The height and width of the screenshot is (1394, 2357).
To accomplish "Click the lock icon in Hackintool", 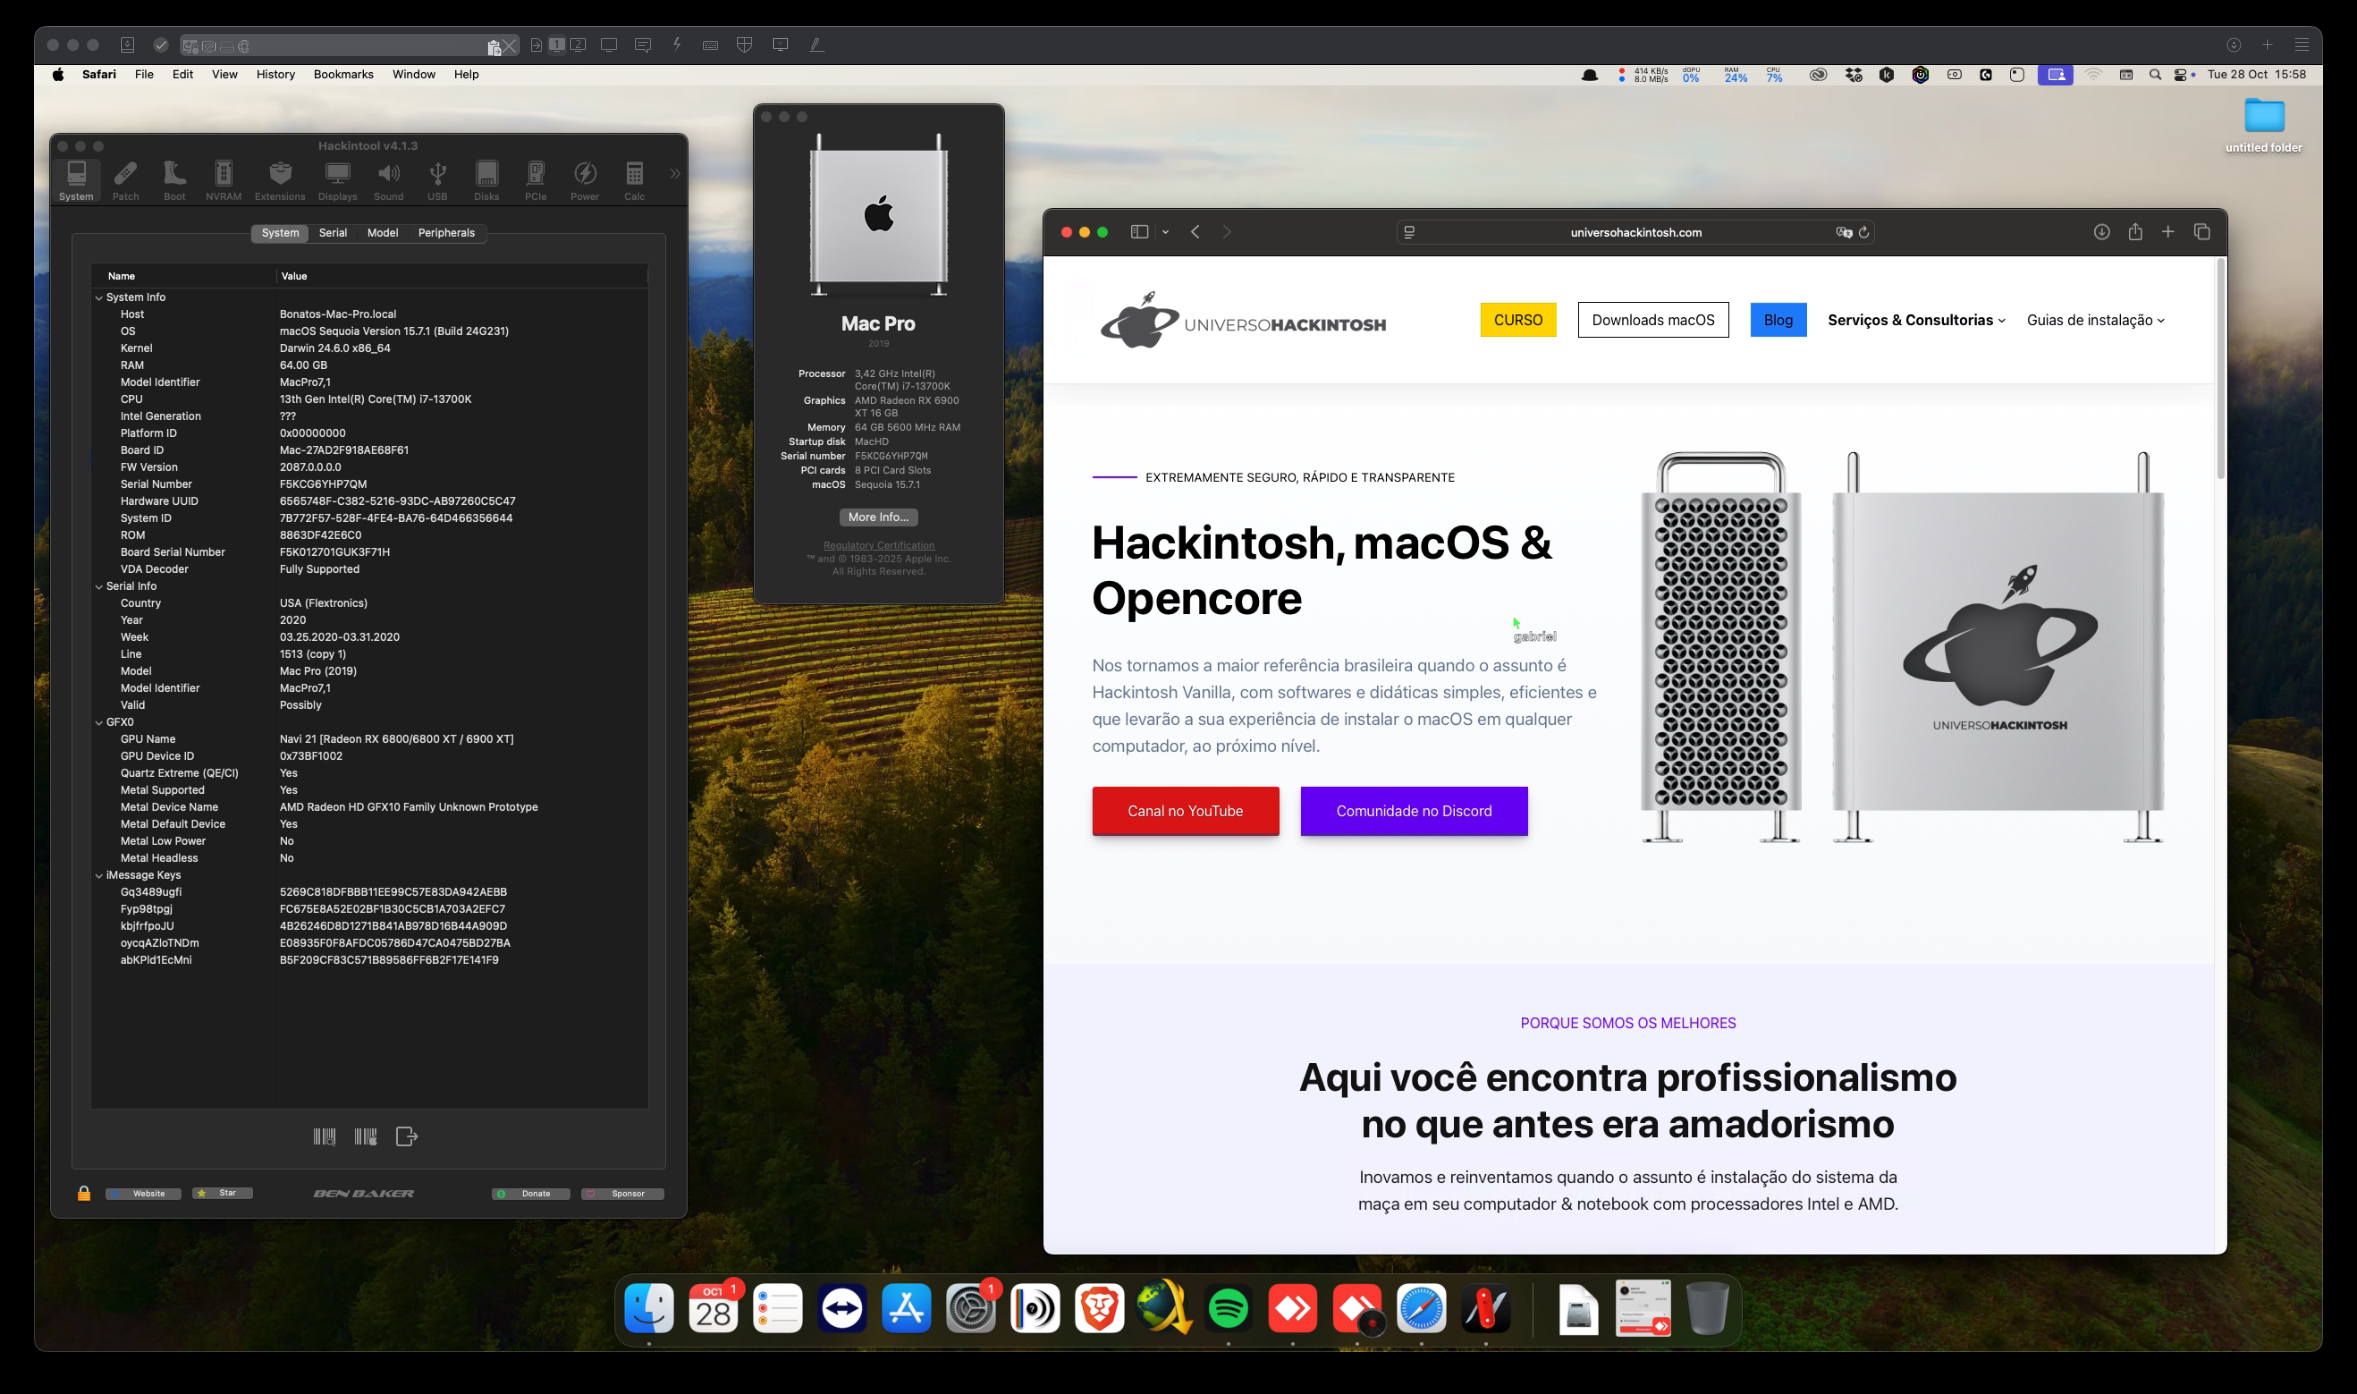I will (x=84, y=1193).
